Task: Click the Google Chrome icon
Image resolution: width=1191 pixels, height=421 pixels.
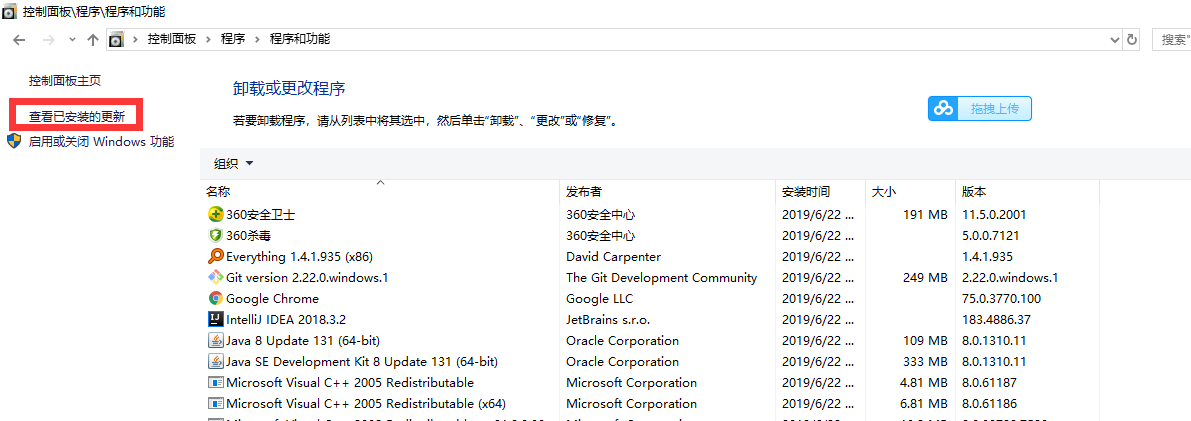Action: 215,299
